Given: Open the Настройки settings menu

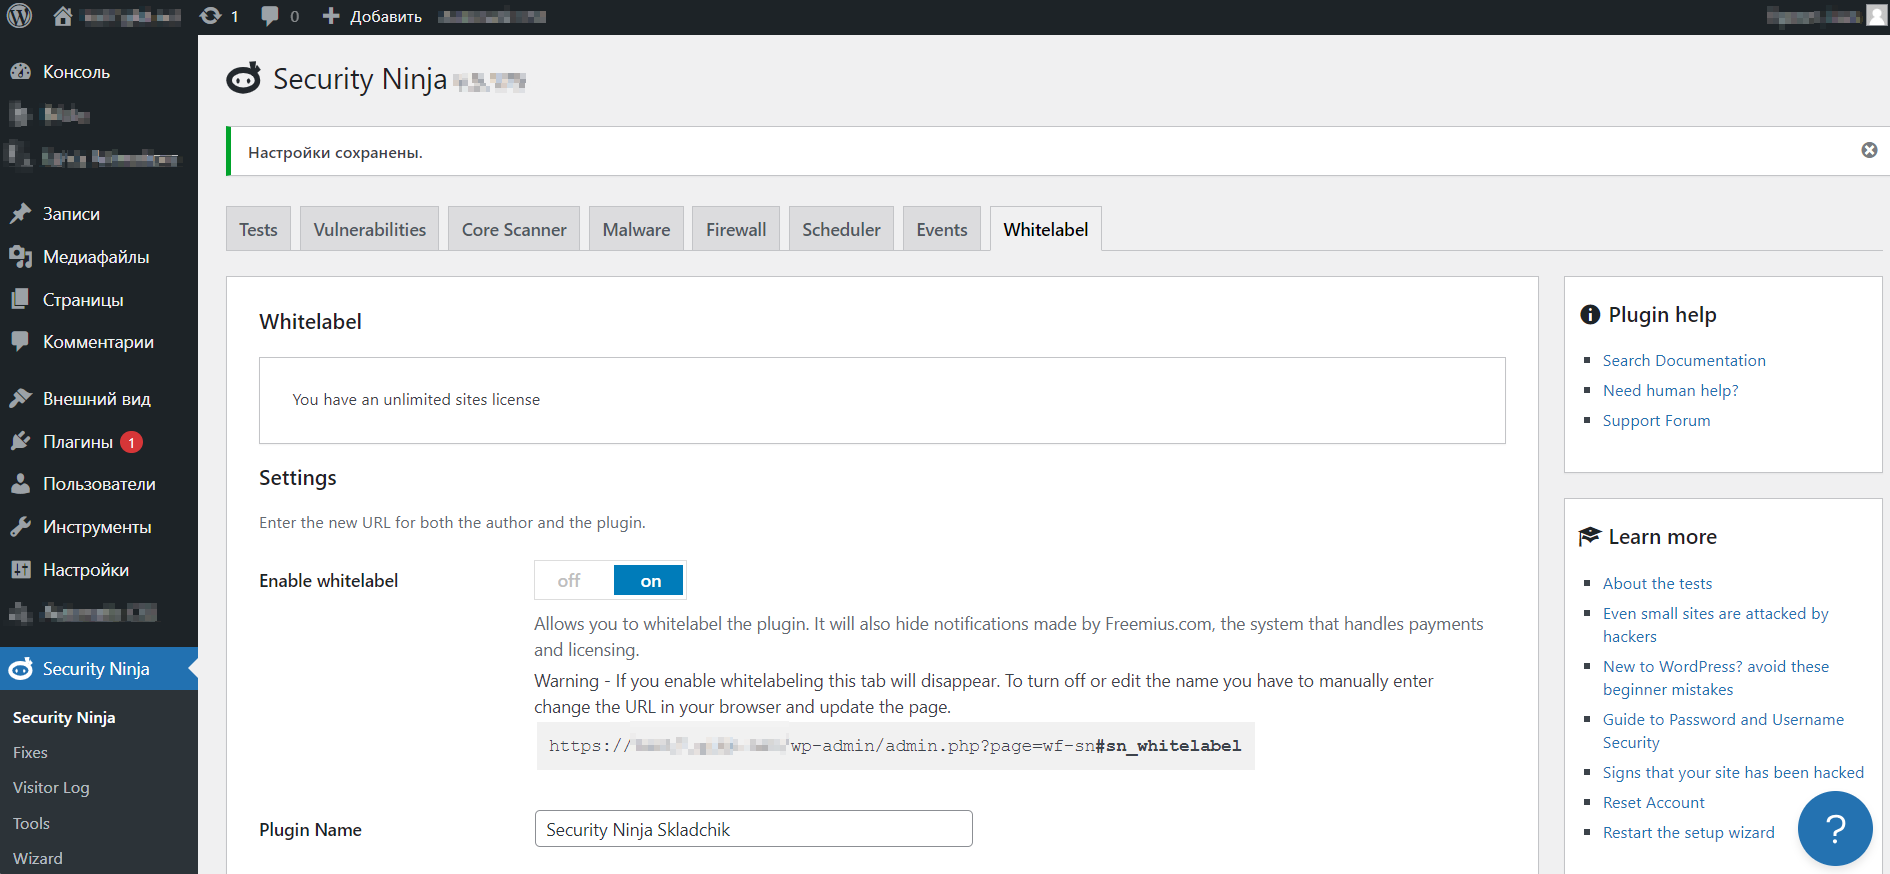Looking at the screenshot, I should [85, 570].
